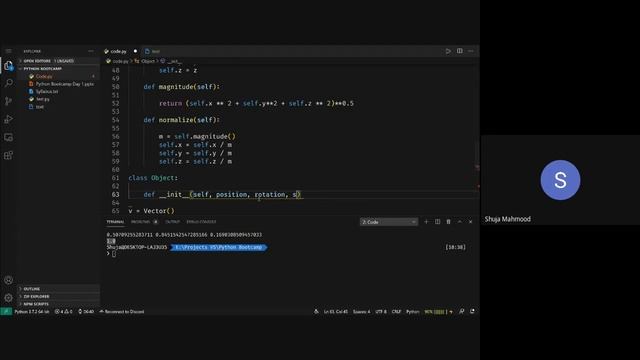This screenshot has width=640, height=360.
Task: Select the Python interpreter version in status bar
Action: pyautogui.click(x=31, y=311)
